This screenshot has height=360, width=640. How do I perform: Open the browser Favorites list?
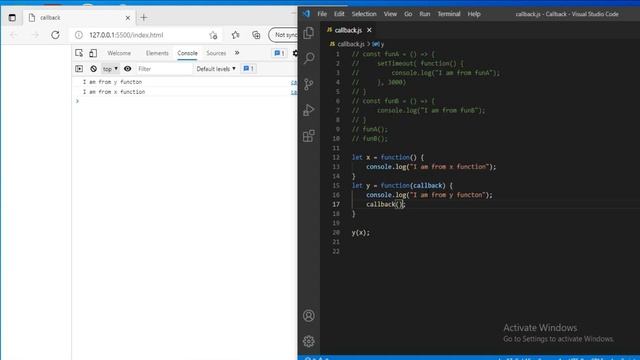(236, 35)
